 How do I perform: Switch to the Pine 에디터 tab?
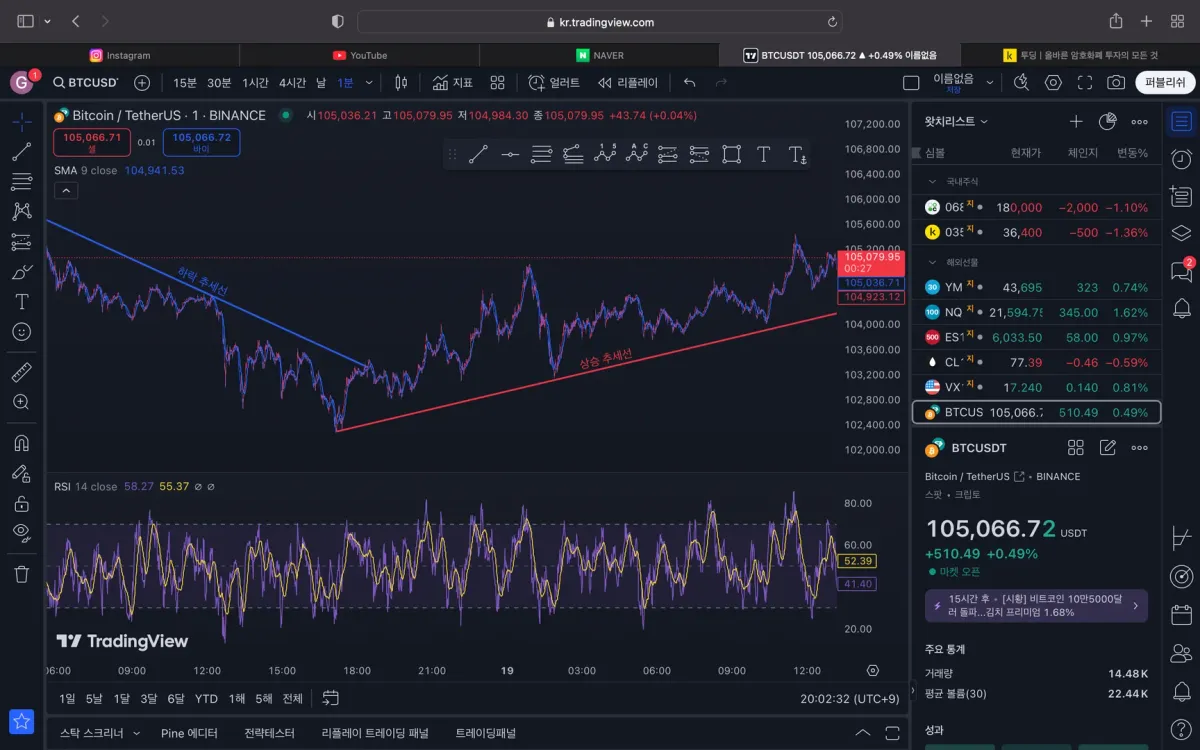click(189, 733)
